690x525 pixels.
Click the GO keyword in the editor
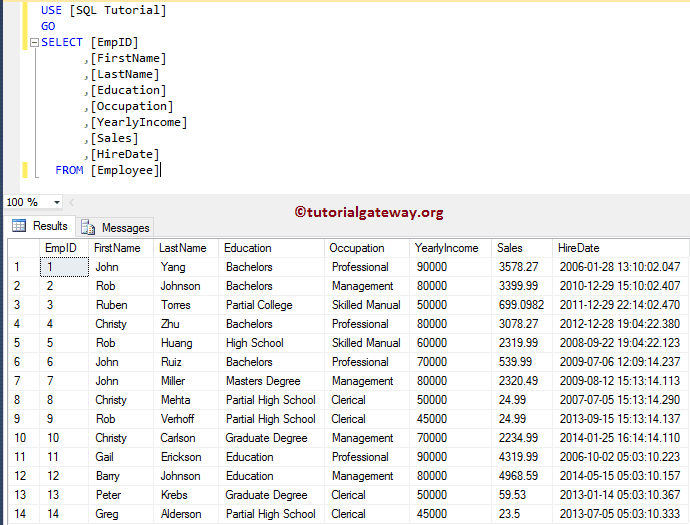tap(48, 26)
